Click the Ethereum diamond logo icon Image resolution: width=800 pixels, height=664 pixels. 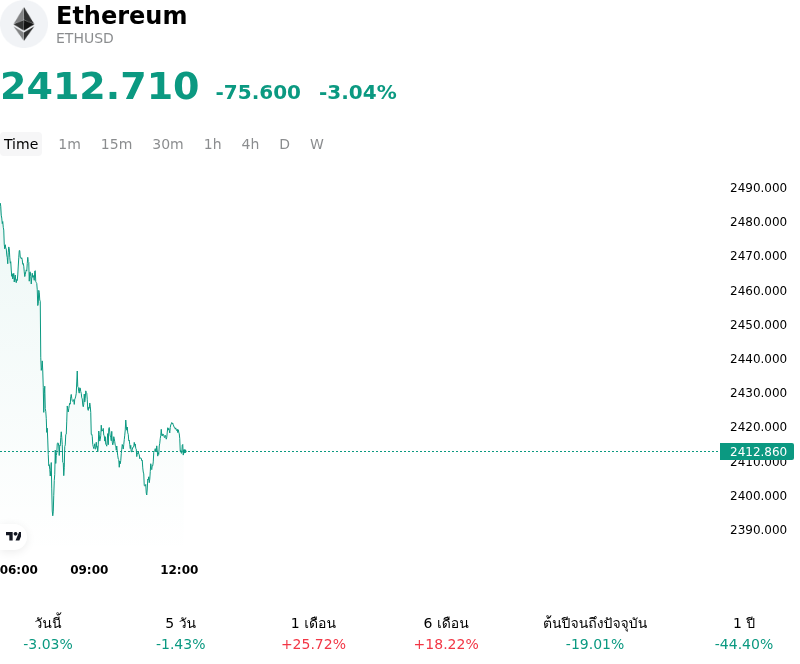[23, 24]
